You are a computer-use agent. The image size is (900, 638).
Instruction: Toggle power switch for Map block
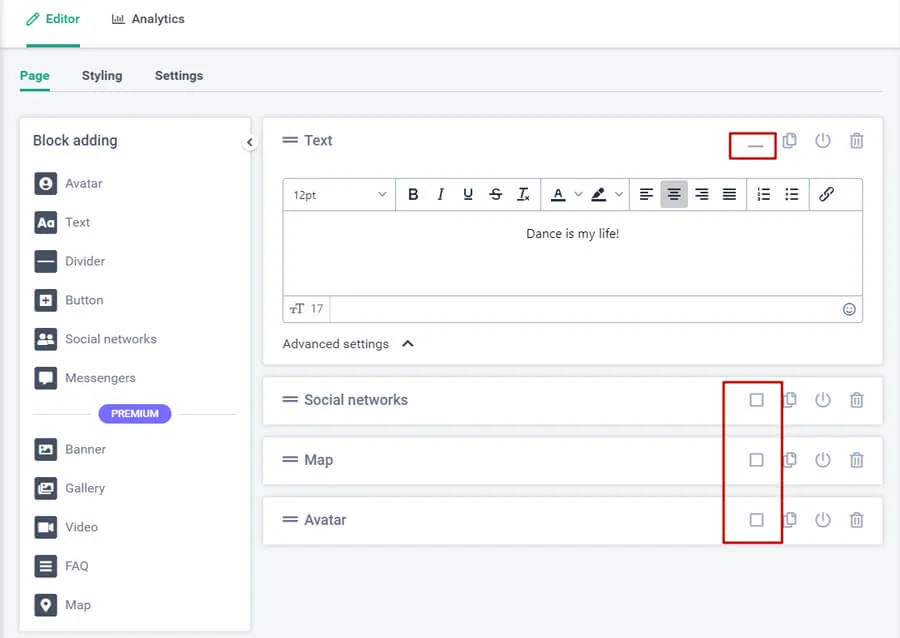click(x=822, y=460)
